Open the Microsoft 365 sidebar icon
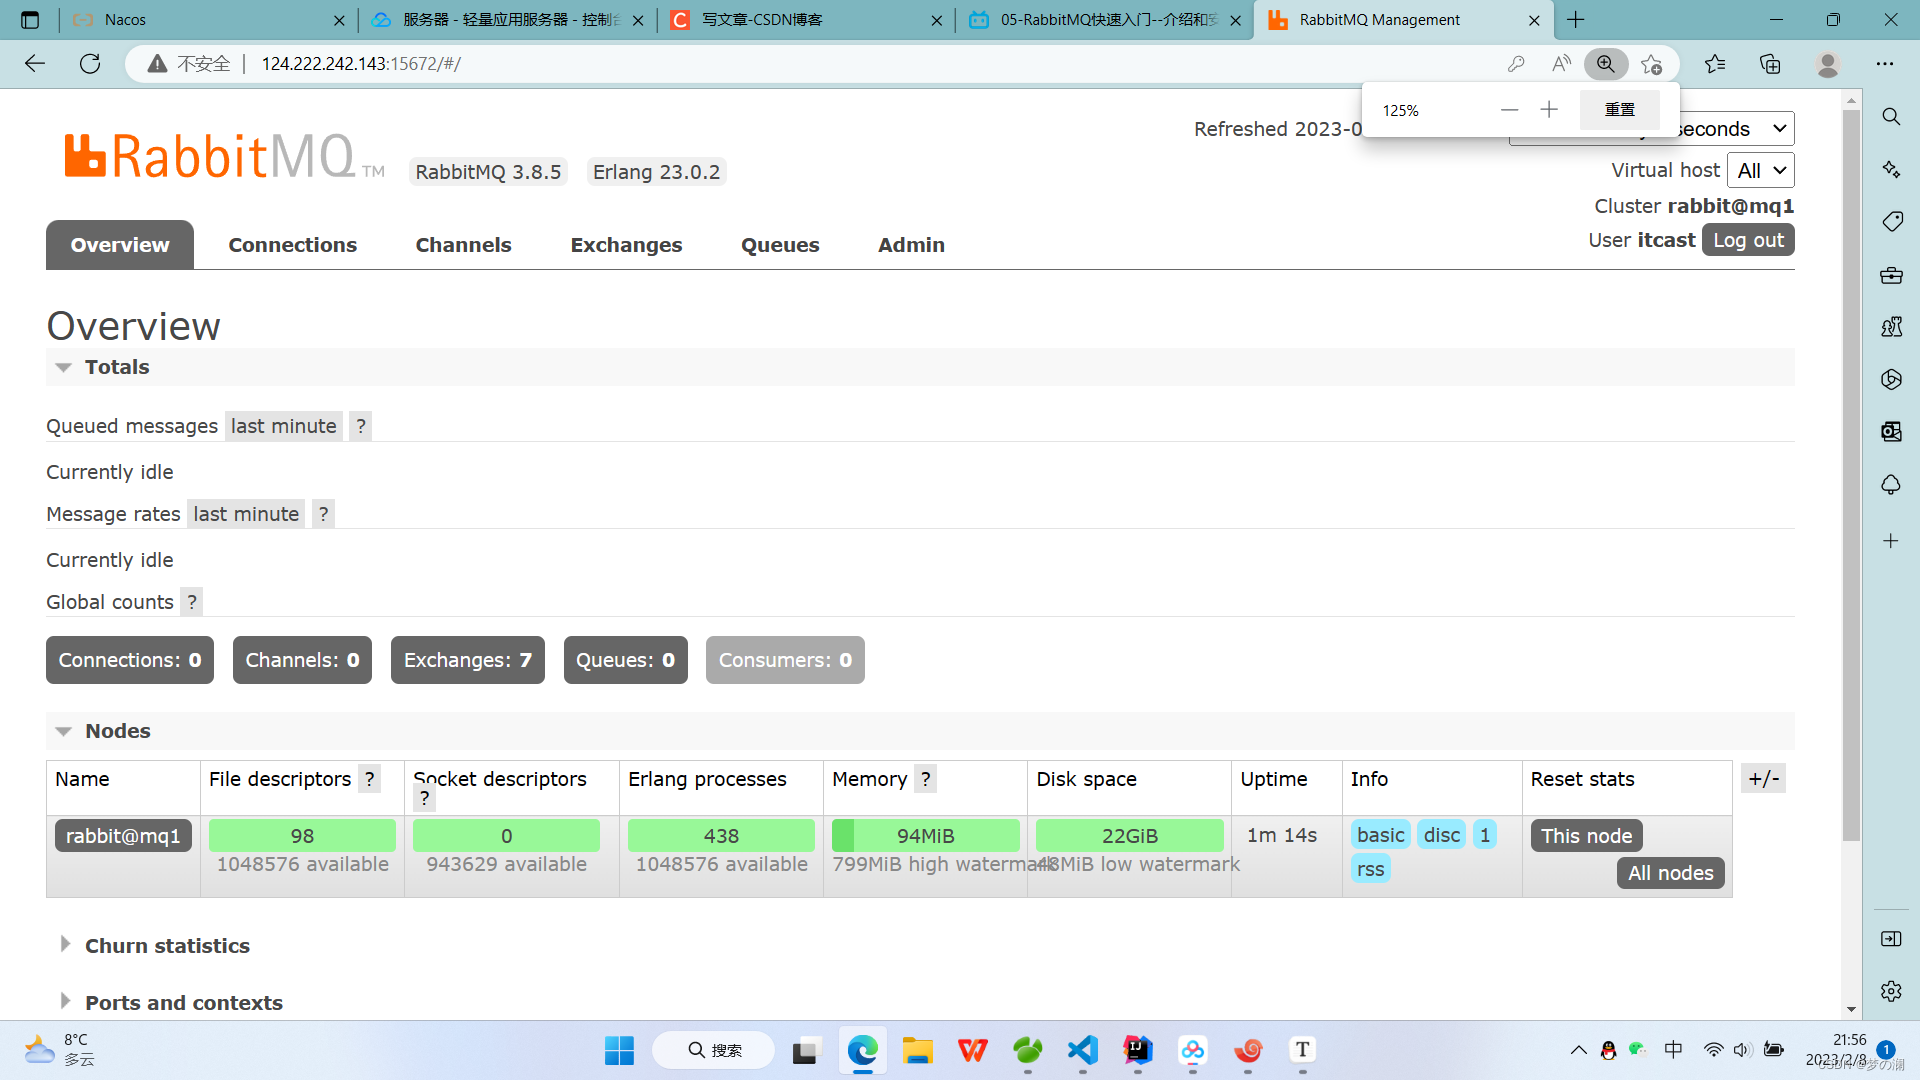1920x1080 pixels. click(1891, 379)
